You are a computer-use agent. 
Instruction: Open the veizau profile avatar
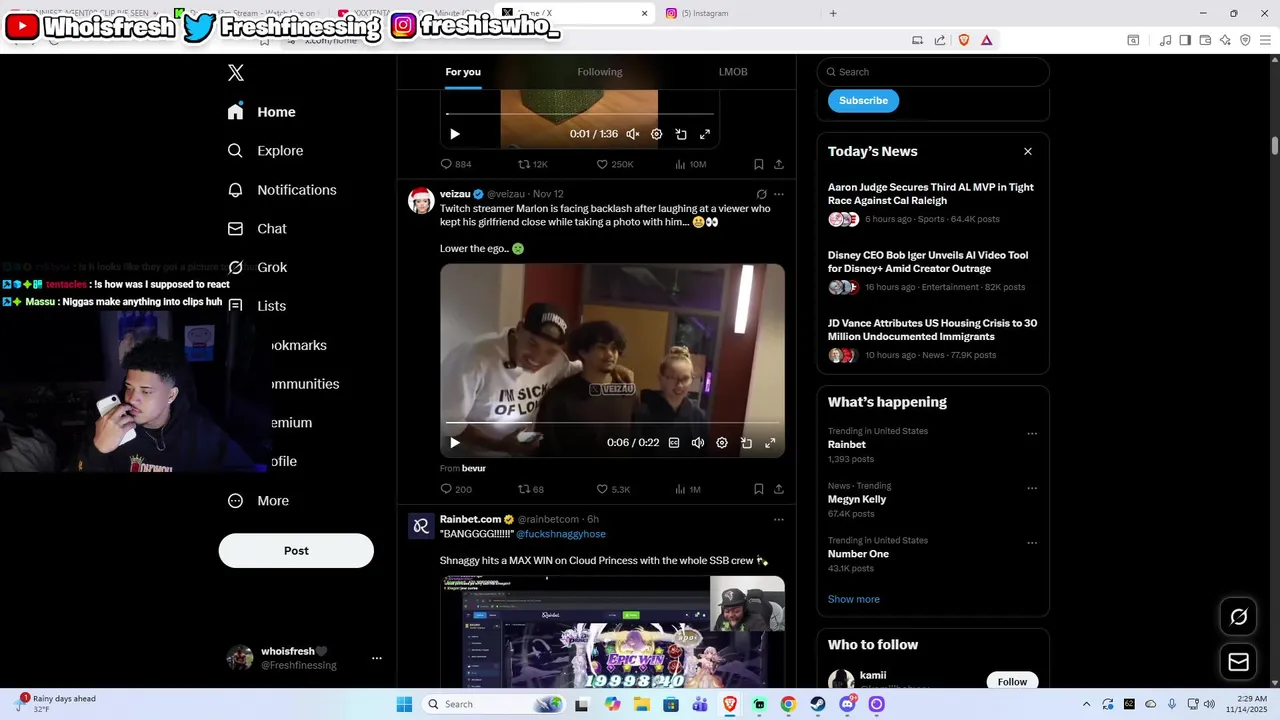point(421,200)
